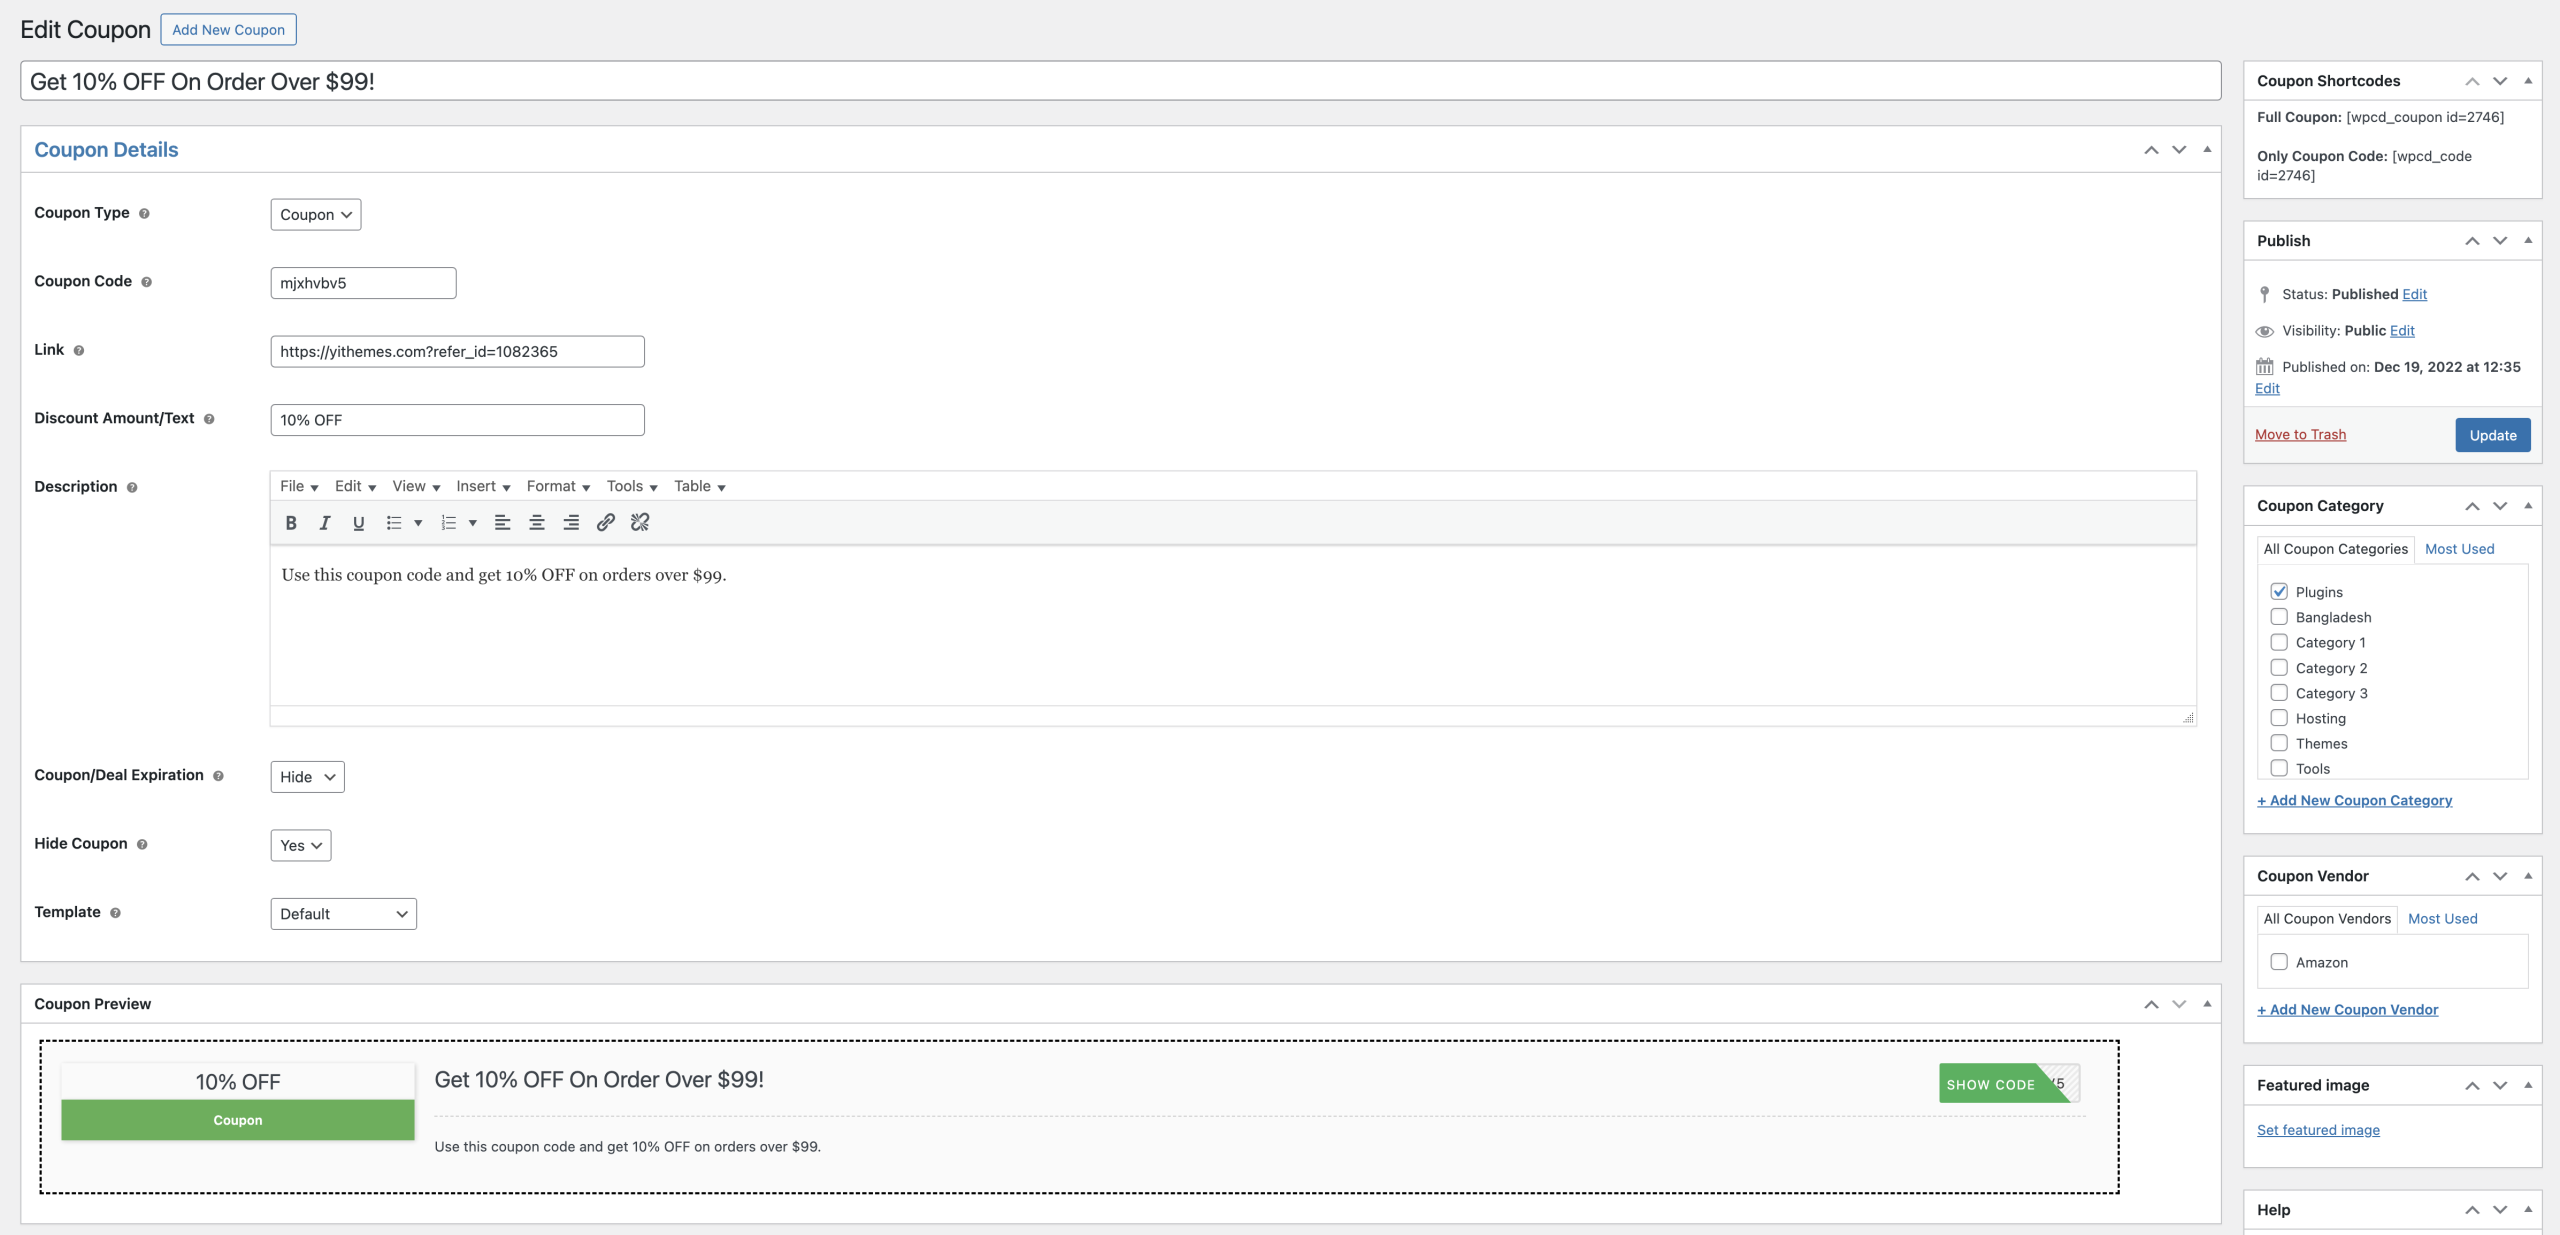
Task: Click the remove link (unlink) icon
Action: 640,522
